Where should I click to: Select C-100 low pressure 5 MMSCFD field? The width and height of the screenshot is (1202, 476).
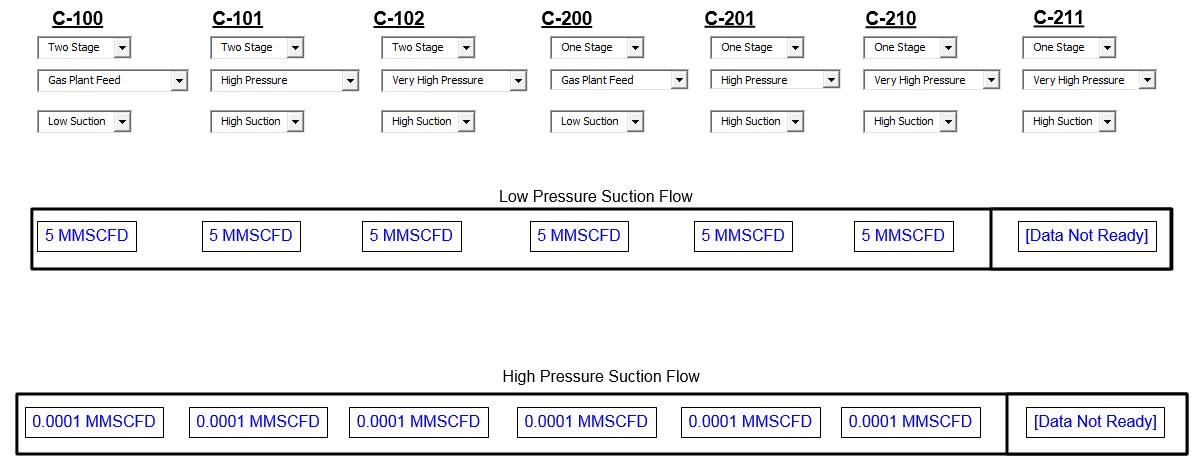point(88,237)
